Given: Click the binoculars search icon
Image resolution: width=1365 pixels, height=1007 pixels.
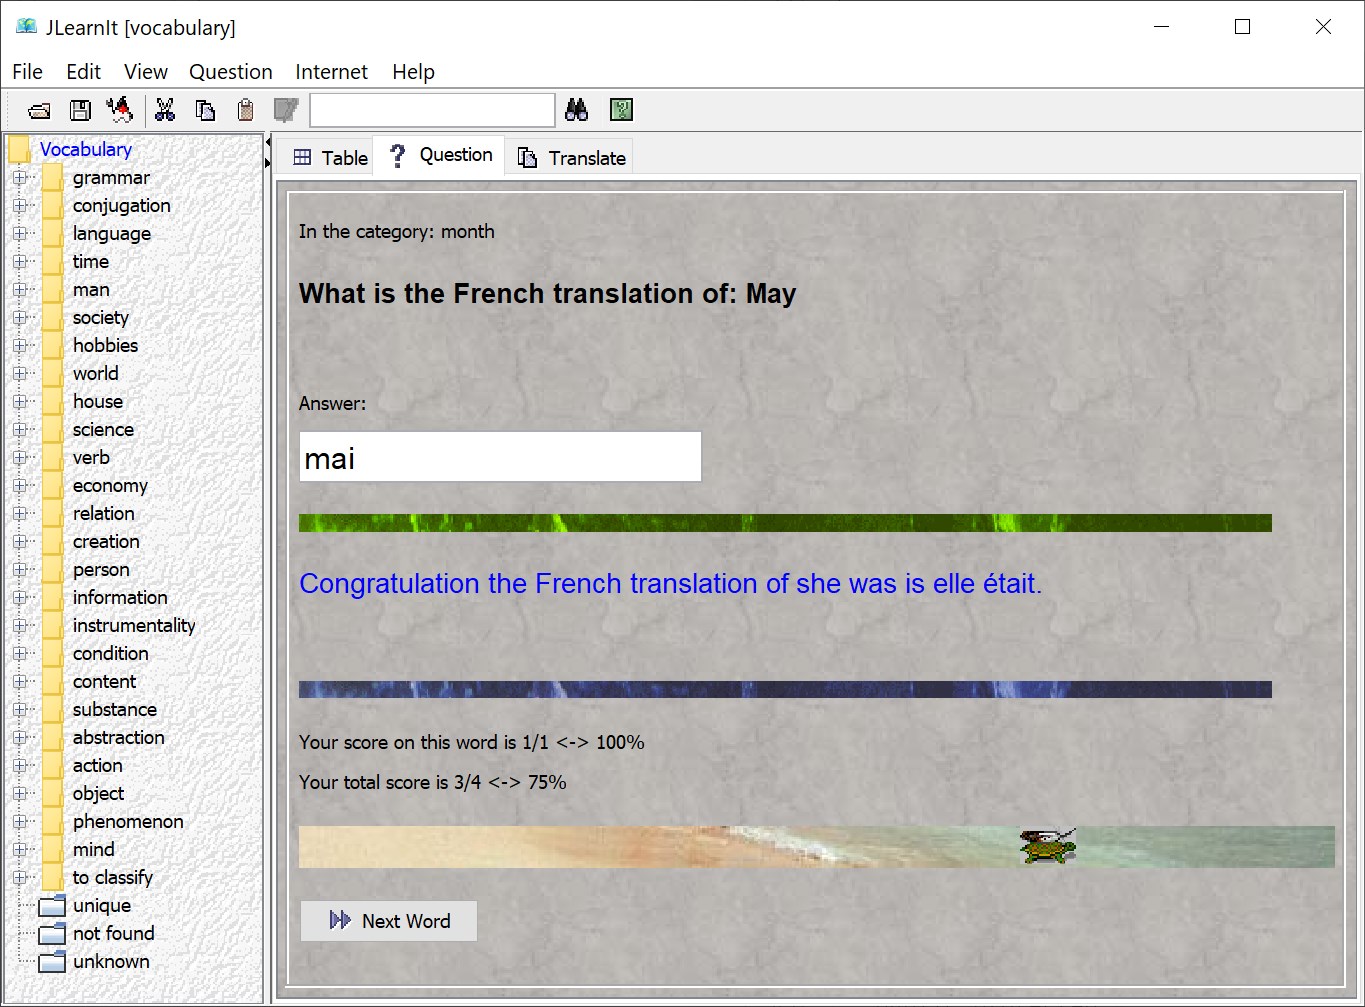Looking at the screenshot, I should [x=577, y=110].
